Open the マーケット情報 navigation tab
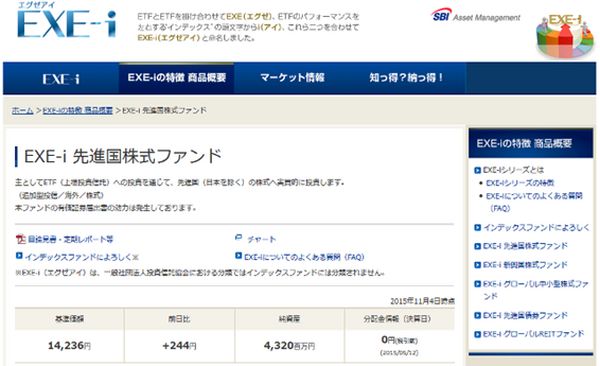The image size is (600, 366). pos(292,78)
